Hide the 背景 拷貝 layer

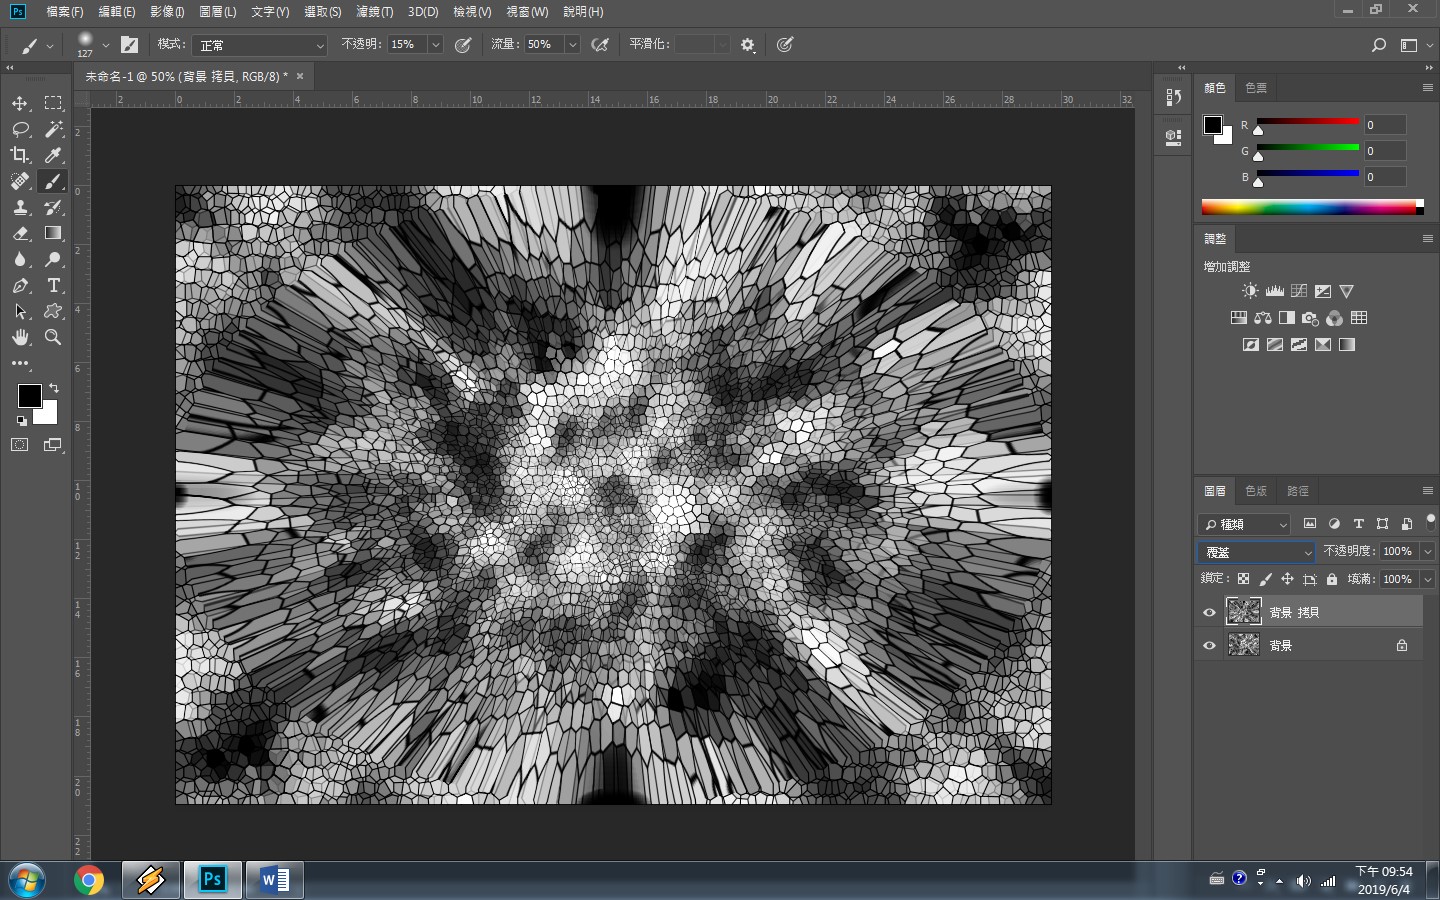(1209, 612)
